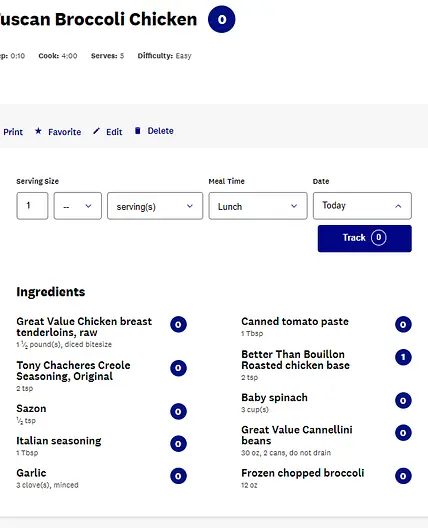
Task: Click the points badge for Frozen chopped broccoli
Action: [403, 476]
